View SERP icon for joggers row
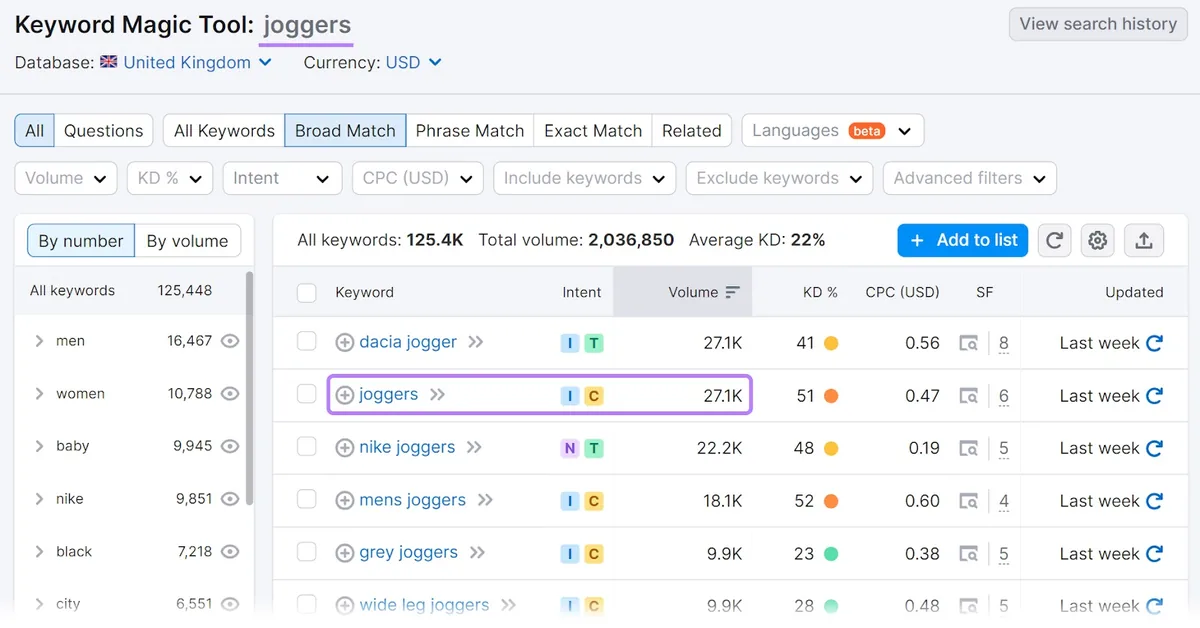The height and width of the screenshot is (628, 1200). 968,396
